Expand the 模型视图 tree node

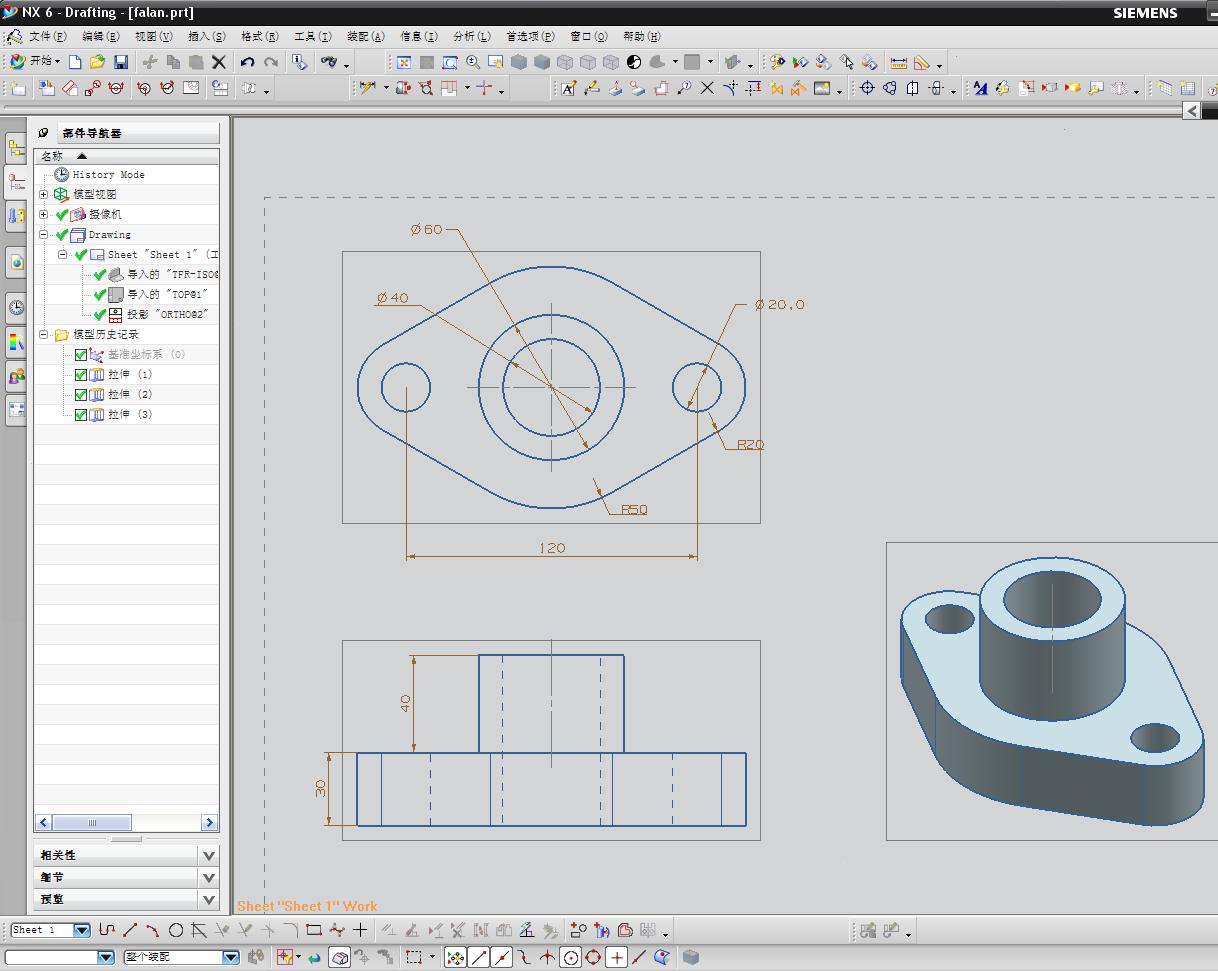[x=44, y=194]
